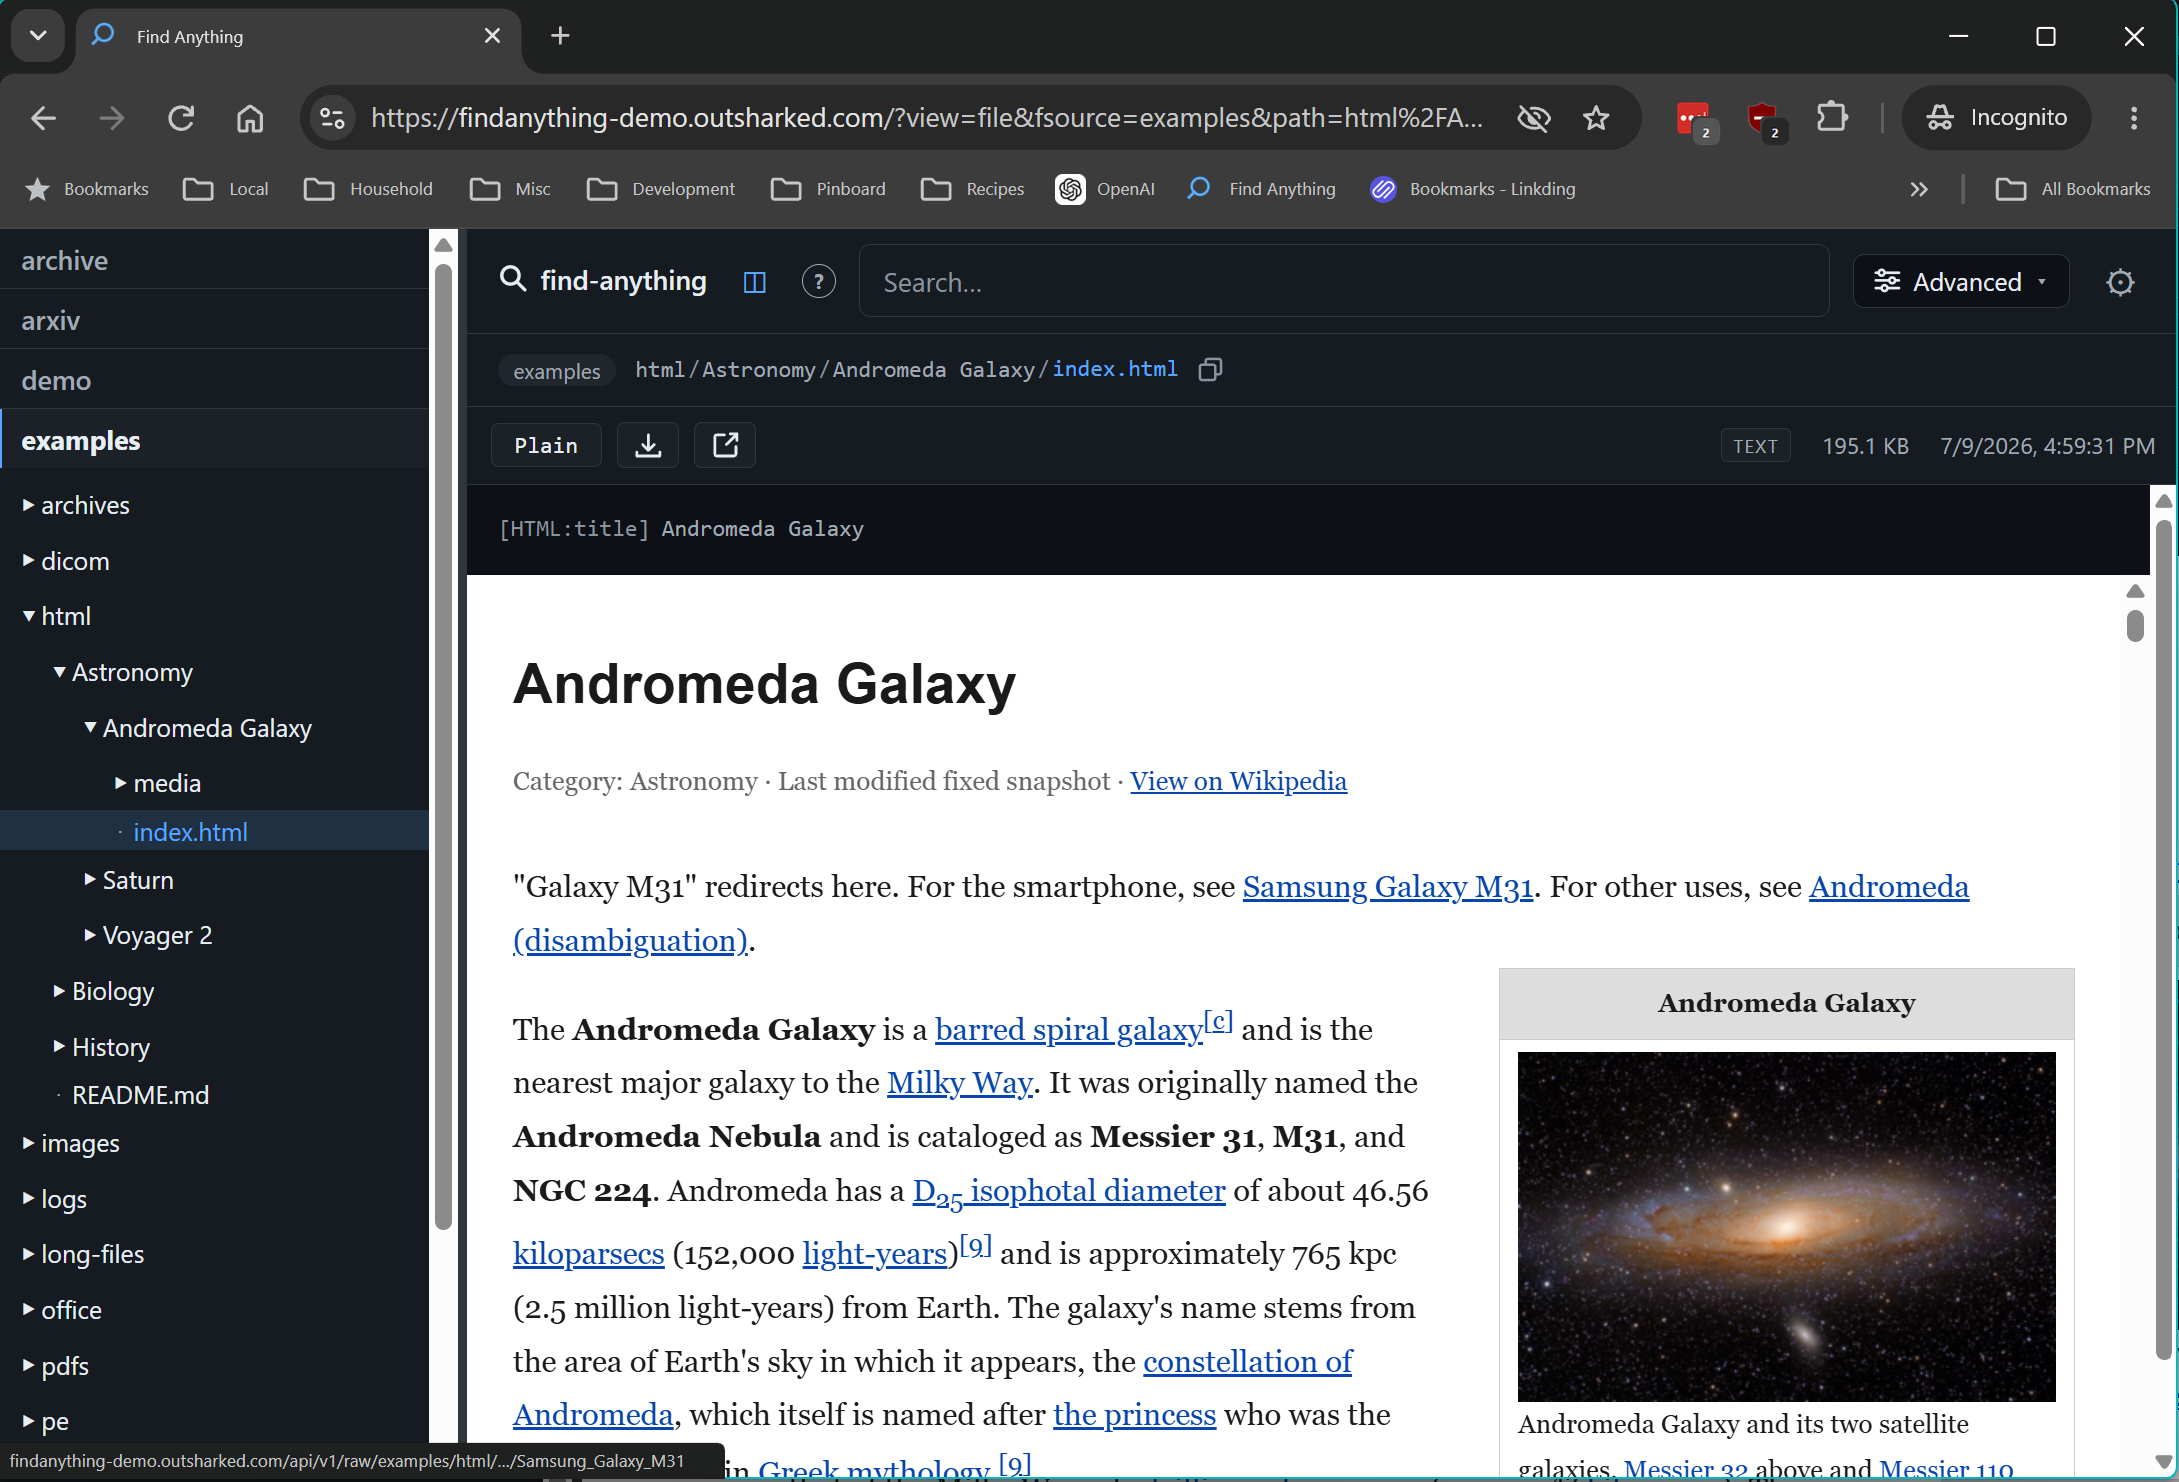Select the demo source in sidebar
The height and width of the screenshot is (1482, 2179).
(215, 380)
